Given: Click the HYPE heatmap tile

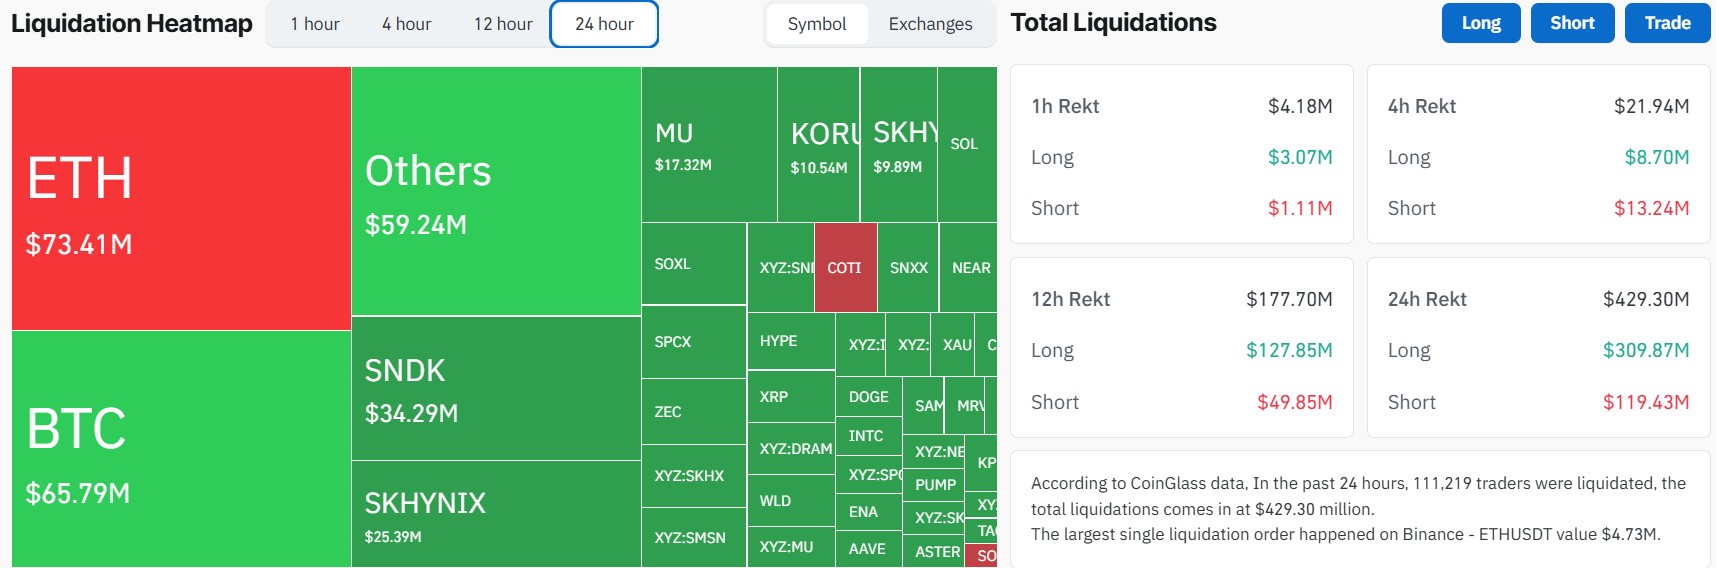Looking at the screenshot, I should (791, 341).
